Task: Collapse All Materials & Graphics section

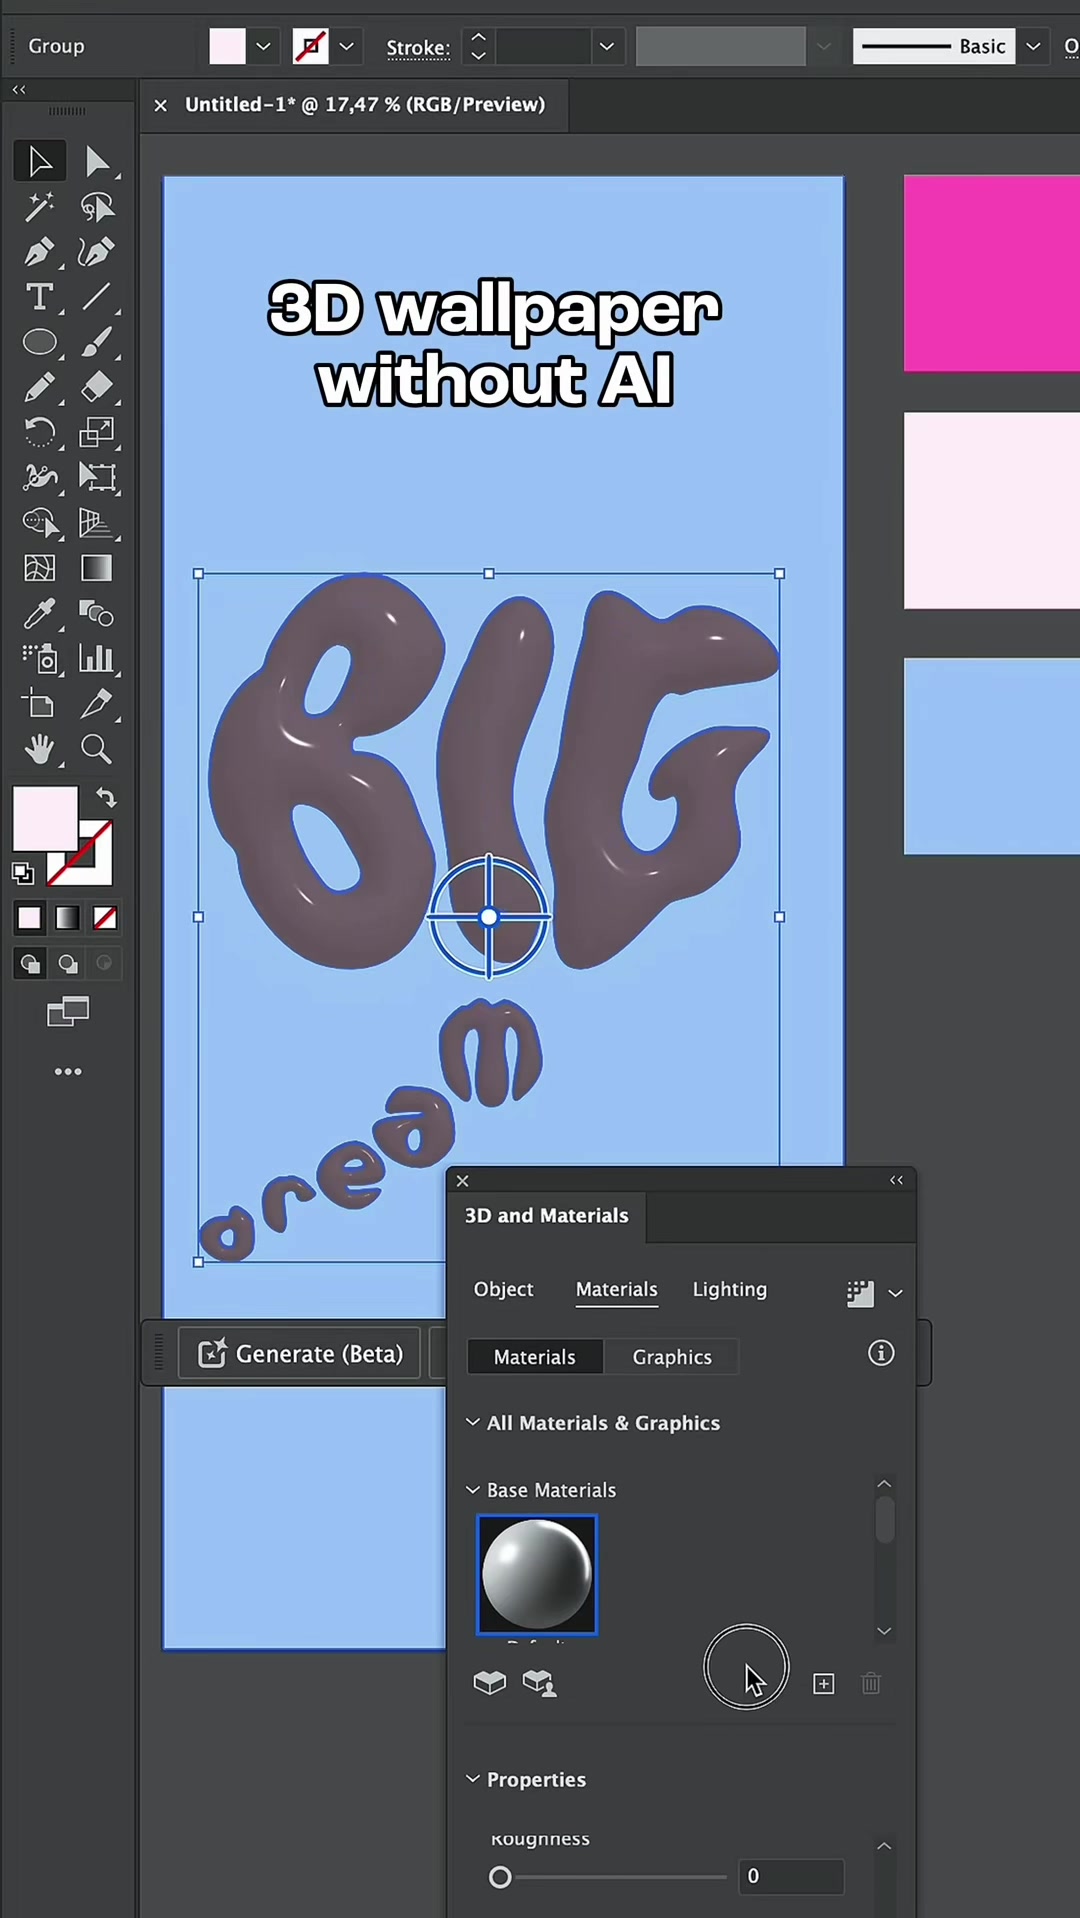Action: tap(473, 1422)
